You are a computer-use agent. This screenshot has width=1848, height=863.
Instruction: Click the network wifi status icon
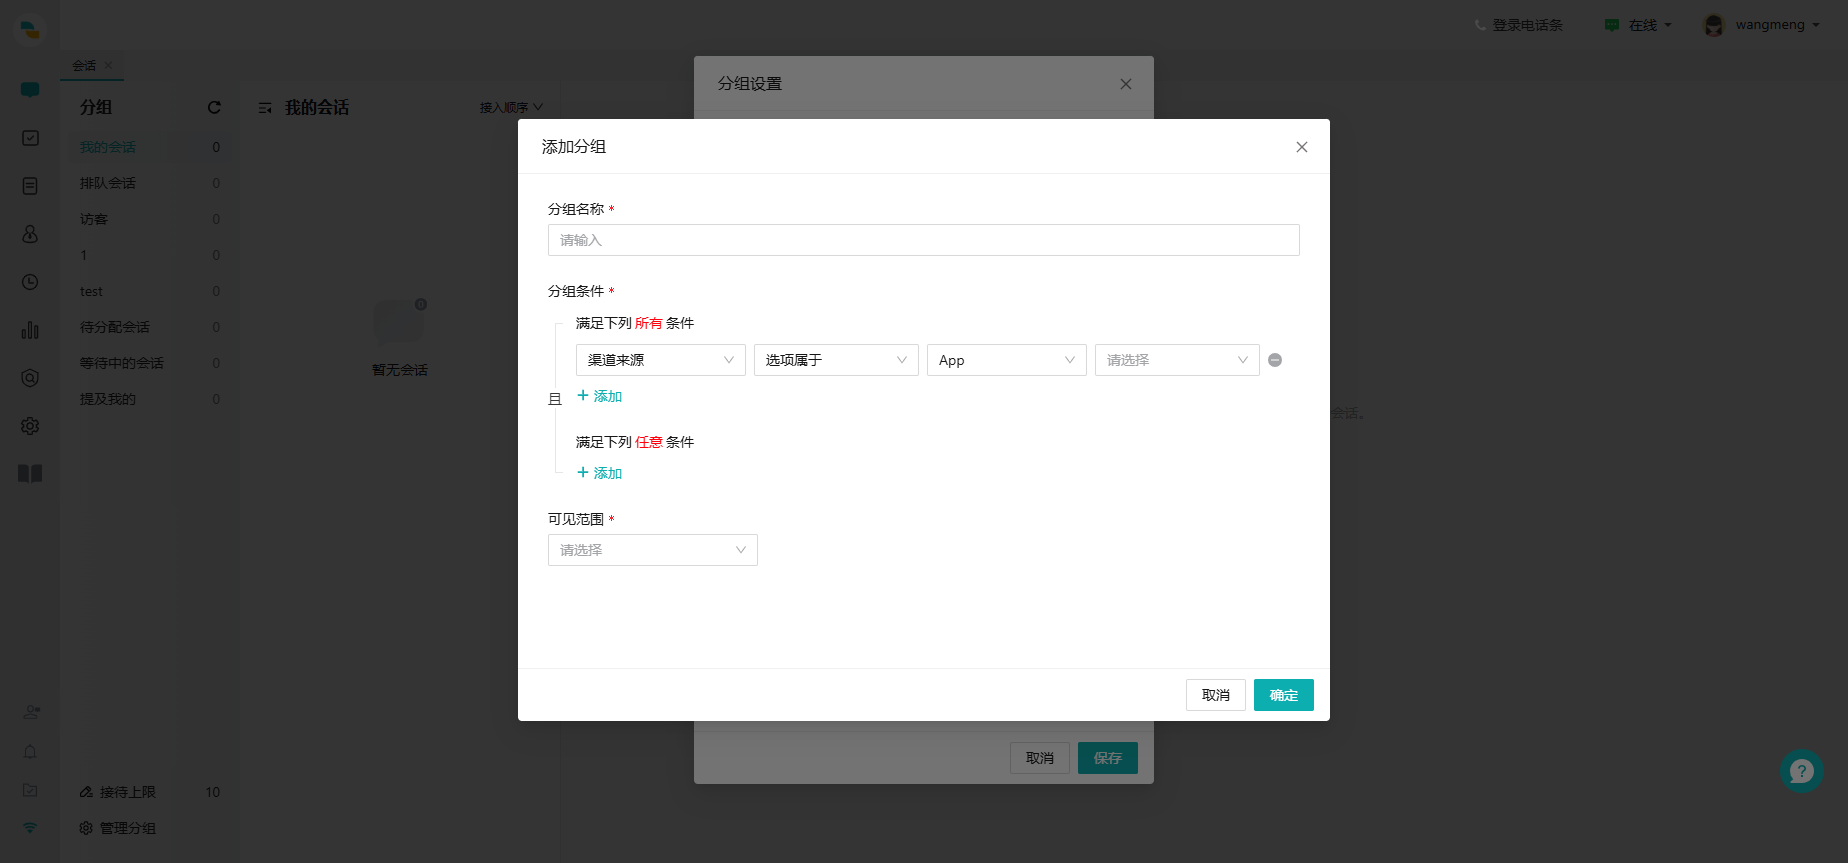point(30,828)
